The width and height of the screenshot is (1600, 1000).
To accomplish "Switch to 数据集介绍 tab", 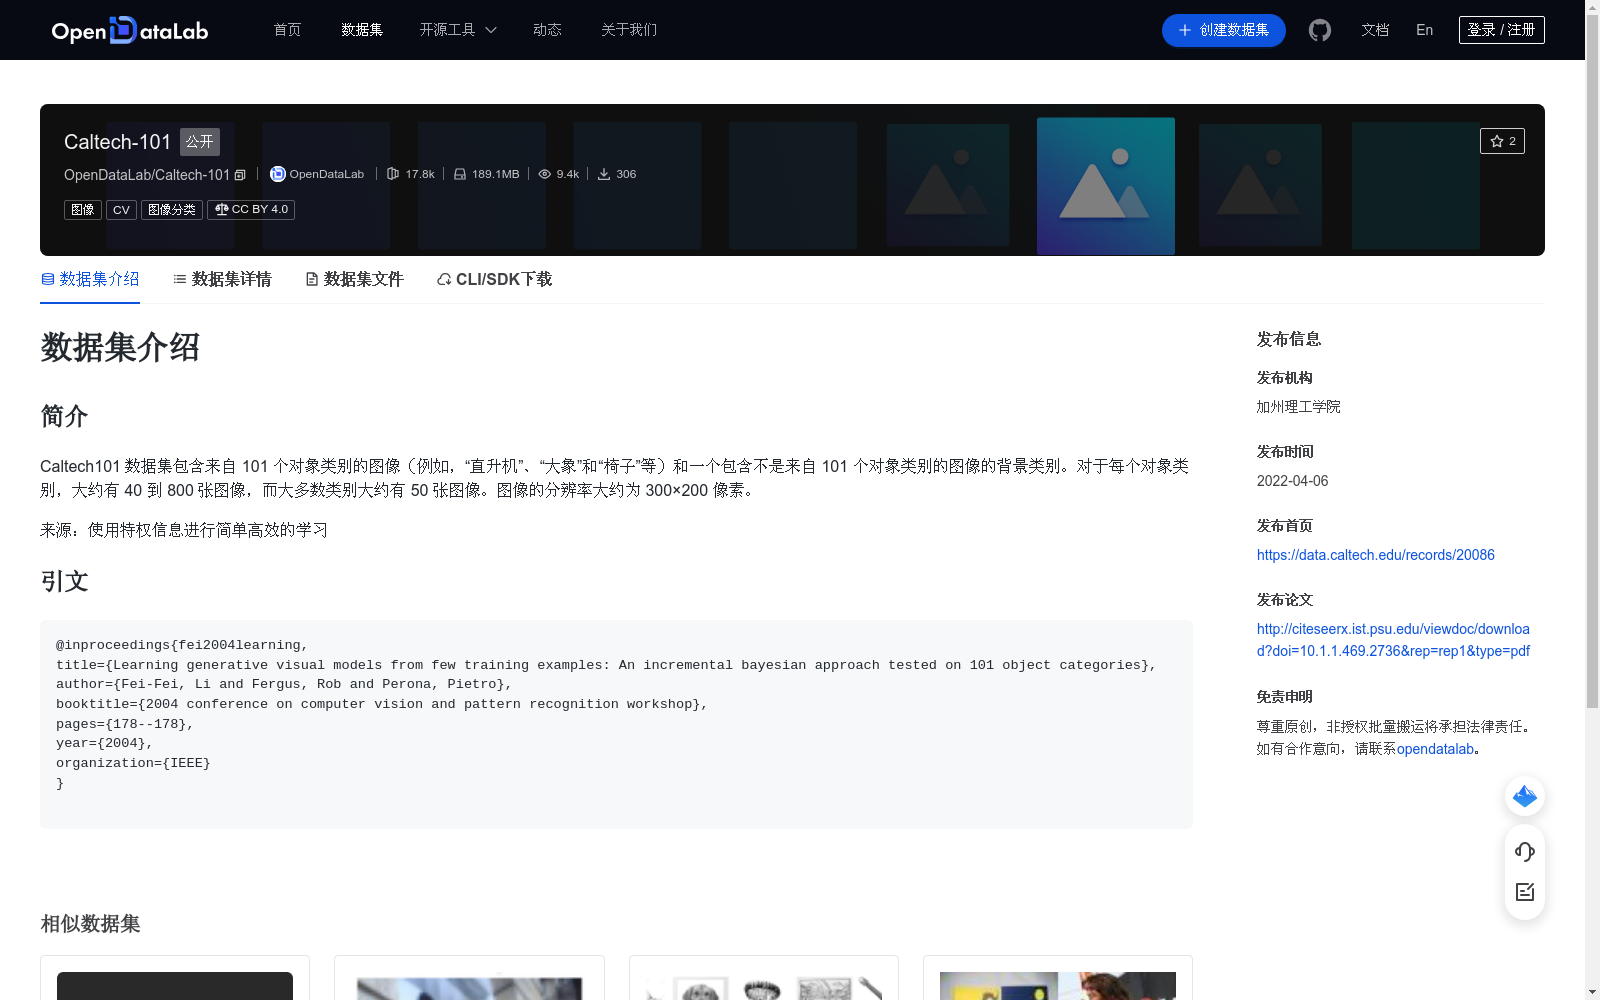I will (90, 279).
